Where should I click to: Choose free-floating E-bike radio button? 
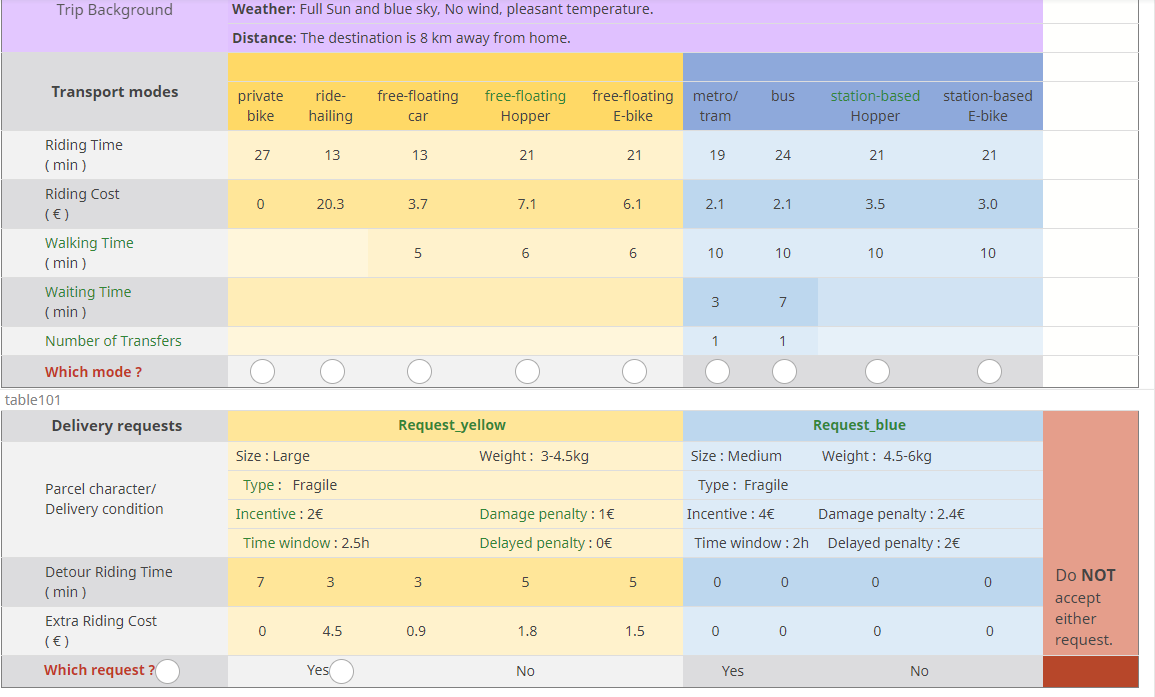pyautogui.click(x=634, y=372)
